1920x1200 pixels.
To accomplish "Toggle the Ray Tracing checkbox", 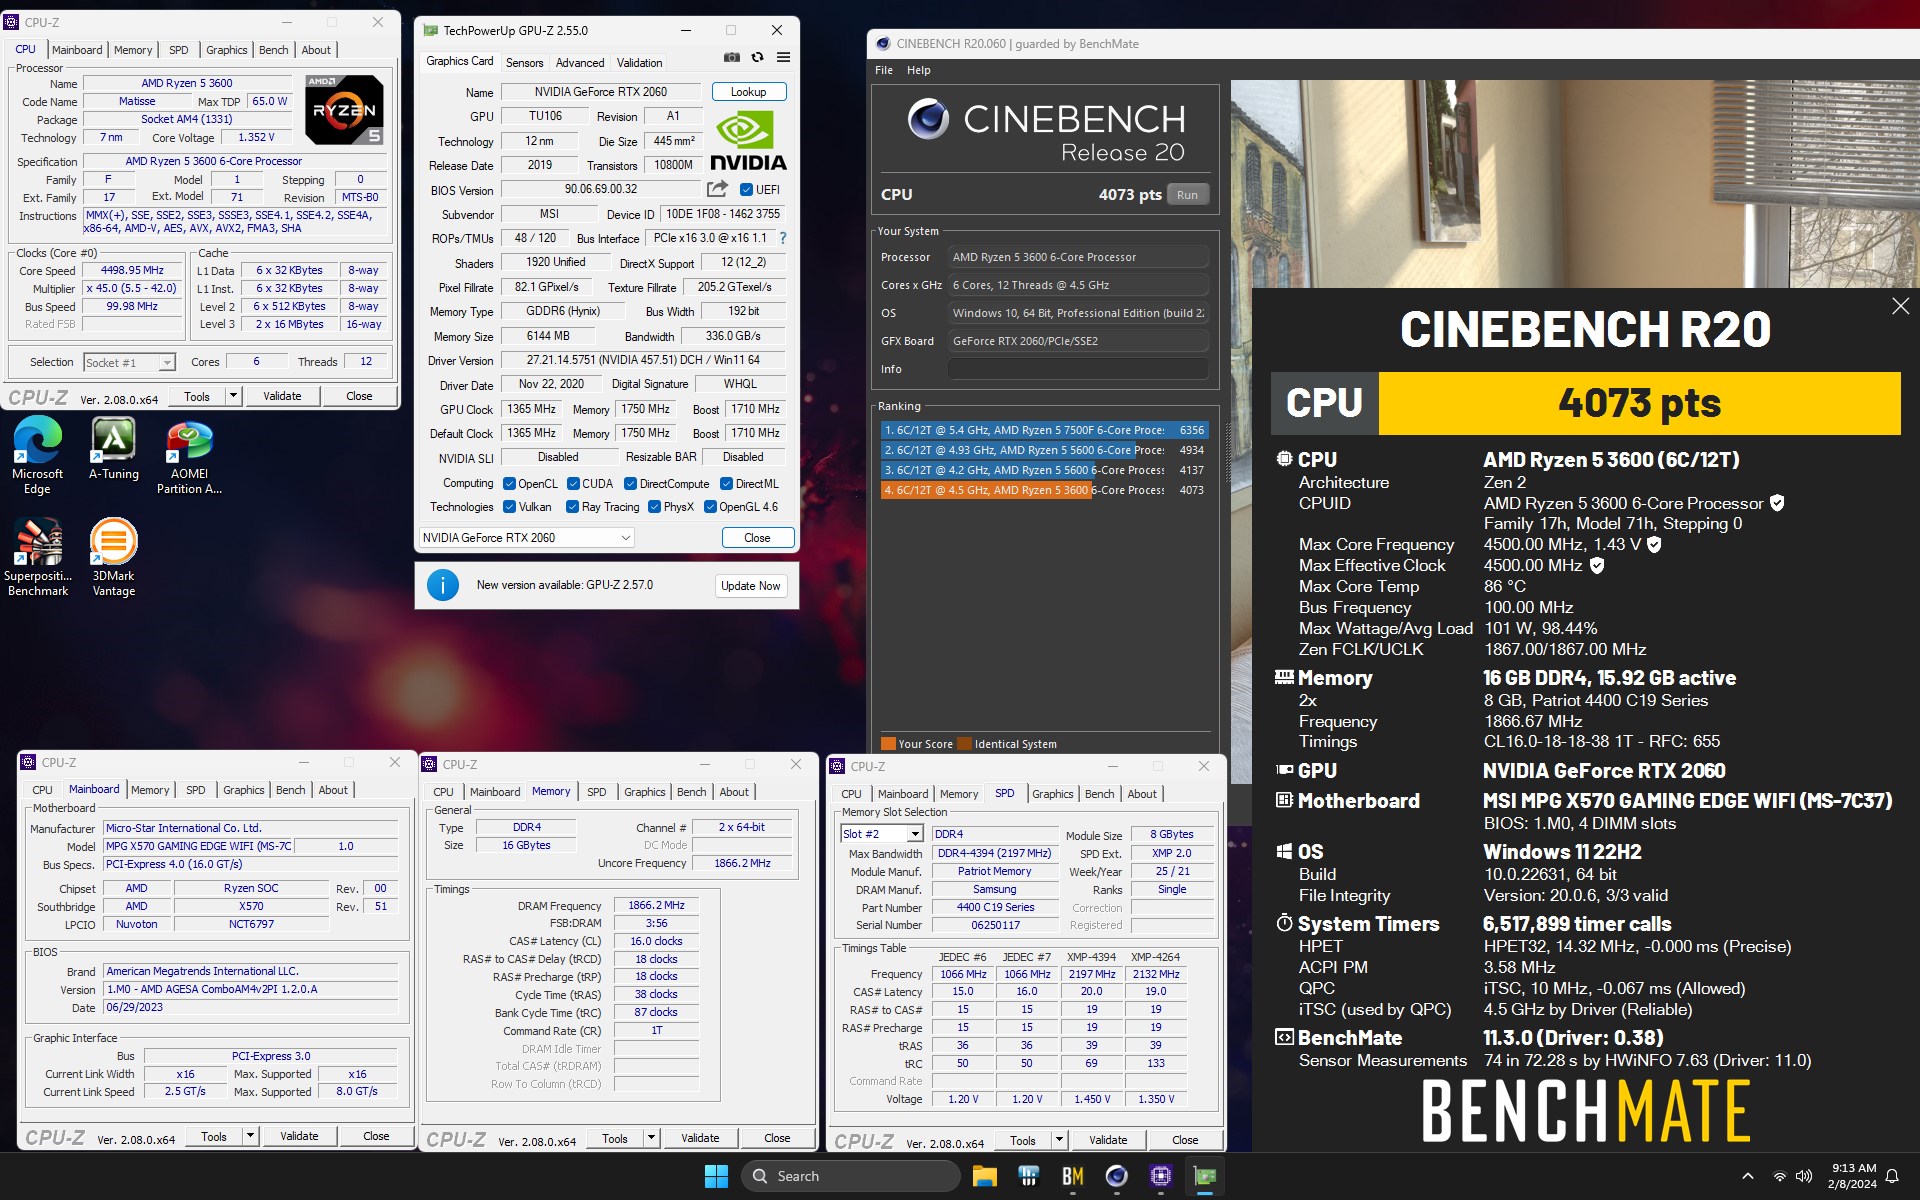I will tap(573, 507).
